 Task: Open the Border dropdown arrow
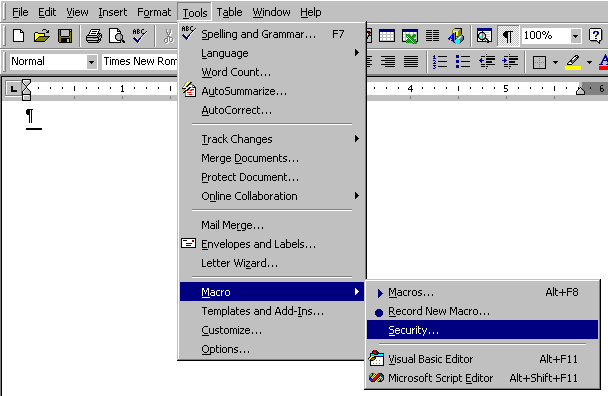click(555, 62)
